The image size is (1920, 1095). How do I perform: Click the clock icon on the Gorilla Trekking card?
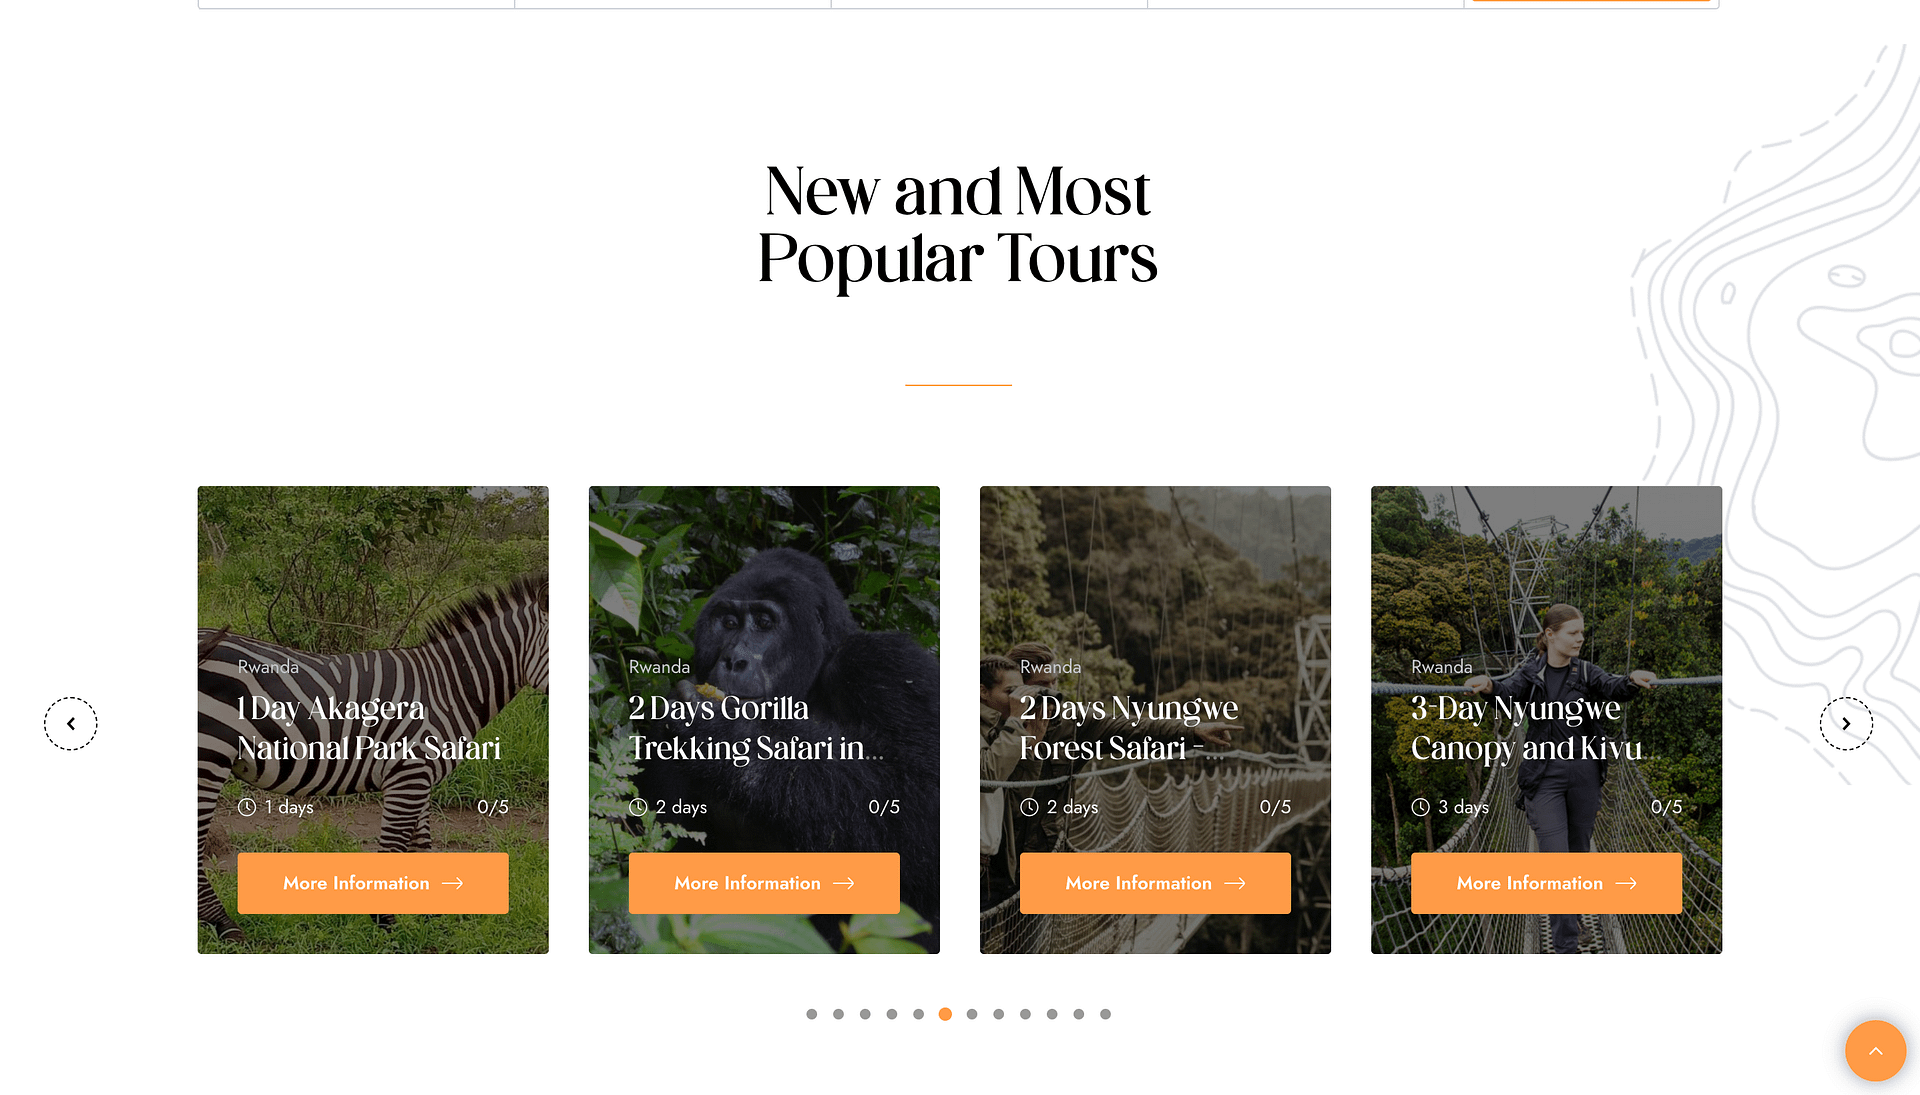coord(638,807)
